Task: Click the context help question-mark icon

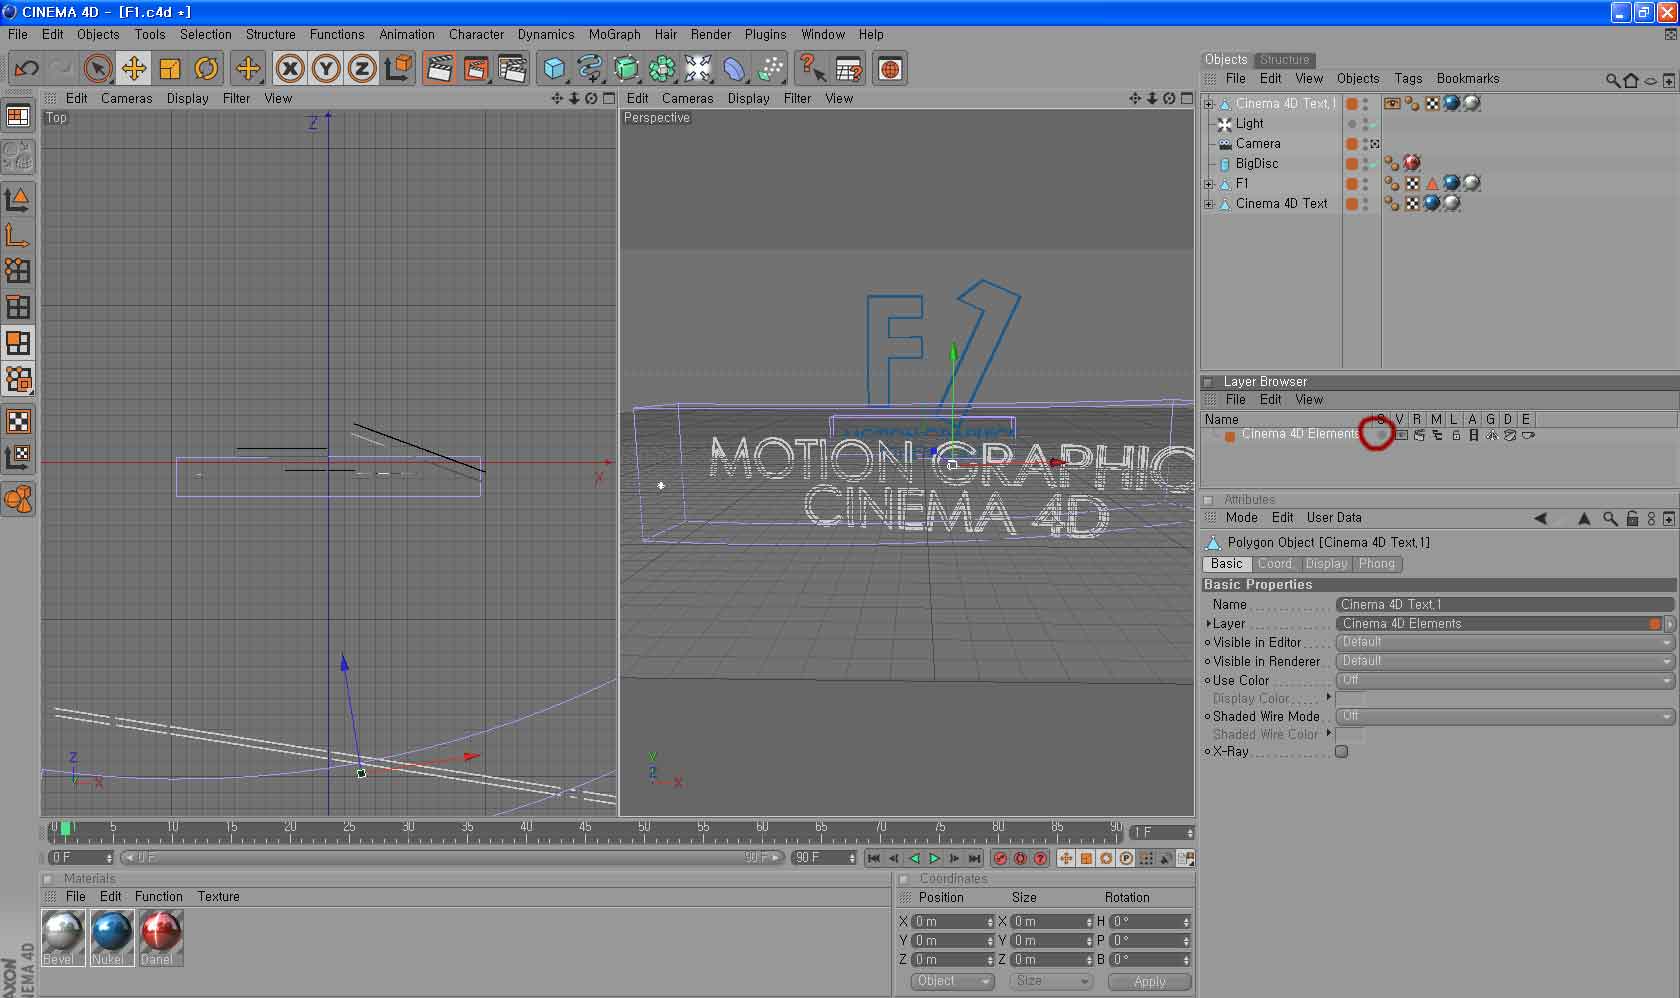Action: (812, 69)
